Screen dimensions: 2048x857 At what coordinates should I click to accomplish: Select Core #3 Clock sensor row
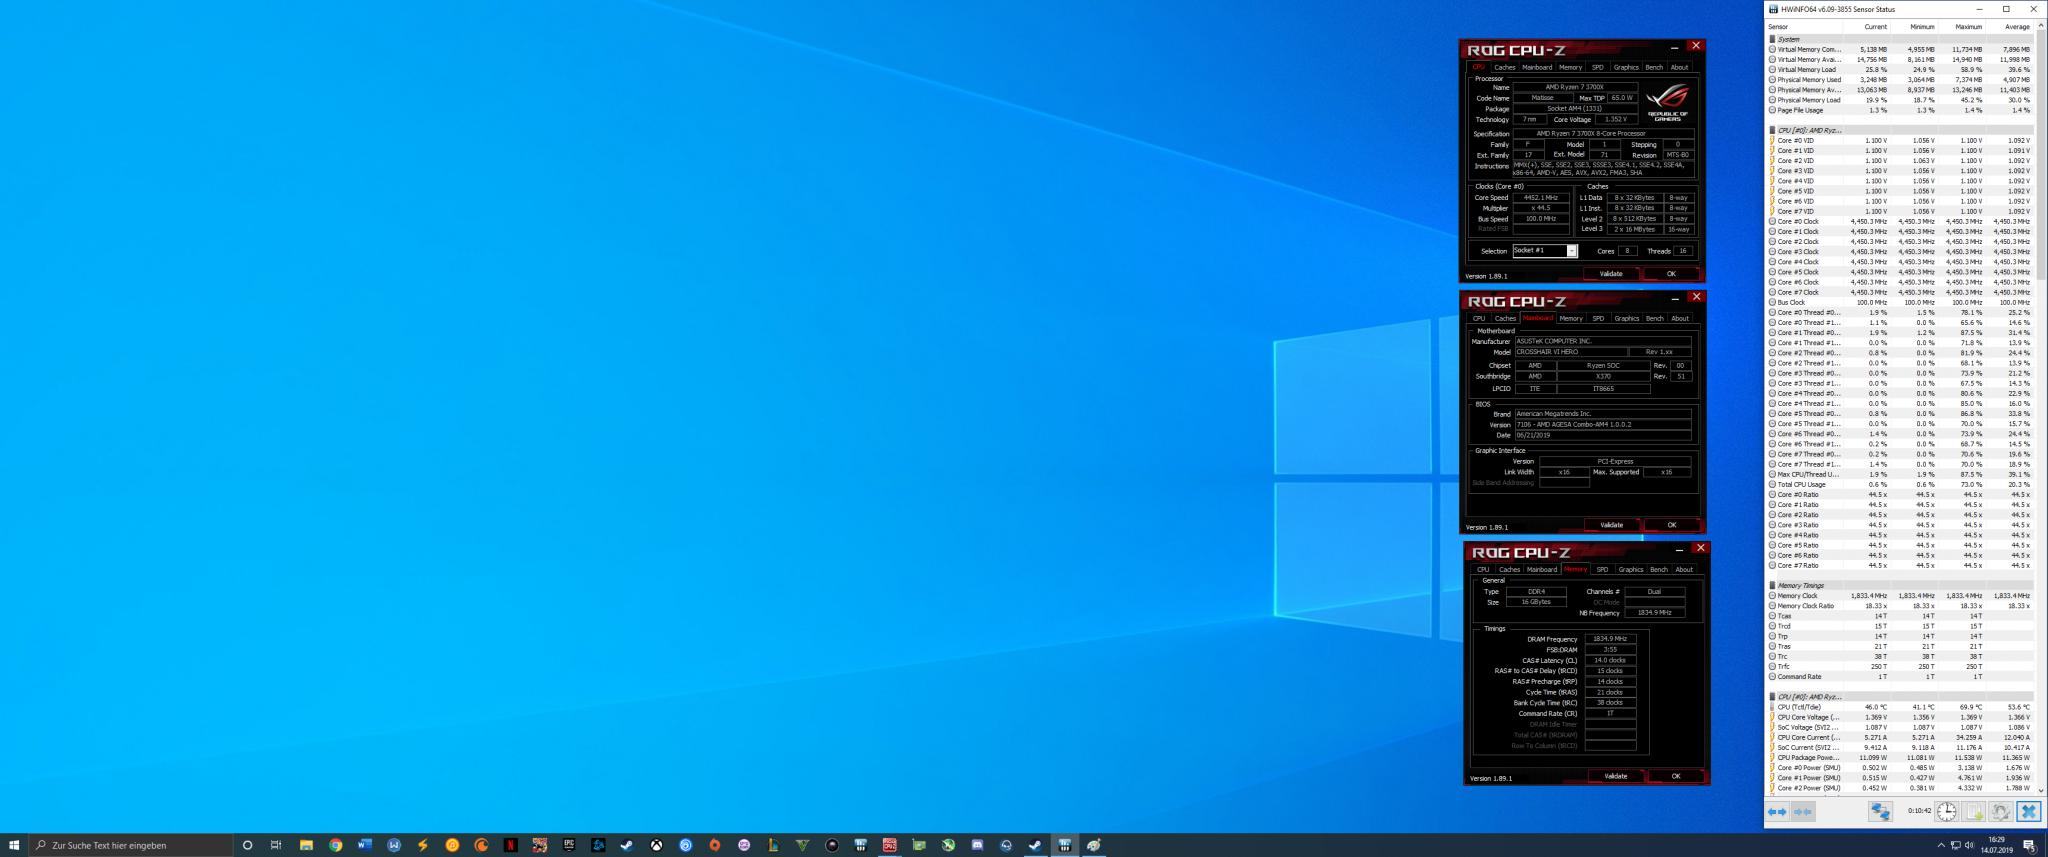[1900, 252]
